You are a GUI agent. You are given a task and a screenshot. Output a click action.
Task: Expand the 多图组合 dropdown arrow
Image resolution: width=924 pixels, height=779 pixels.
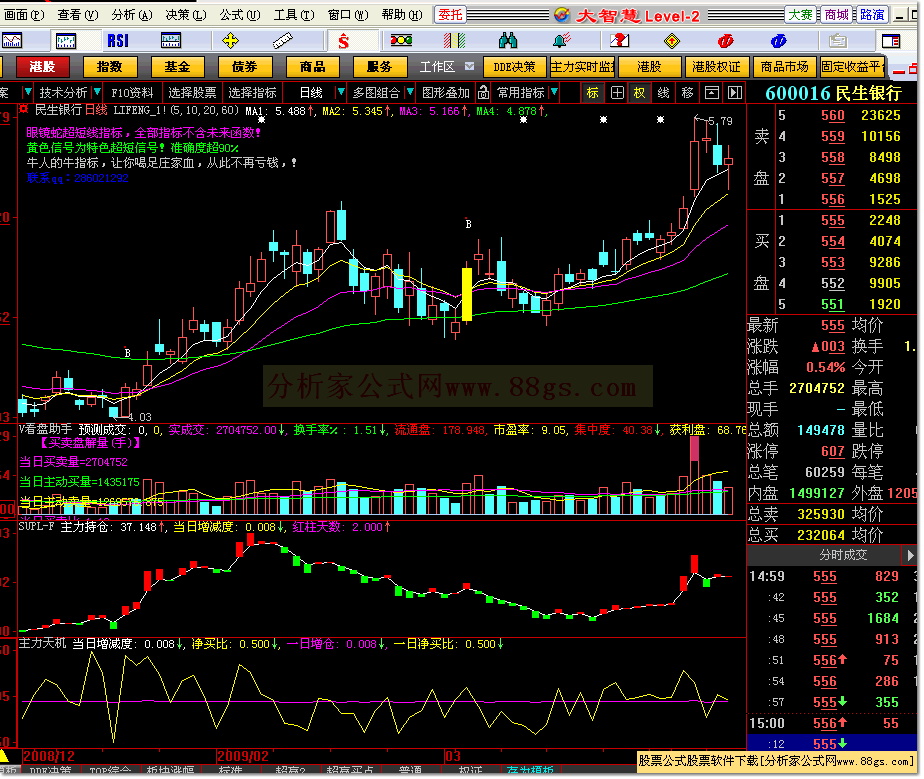pos(410,92)
